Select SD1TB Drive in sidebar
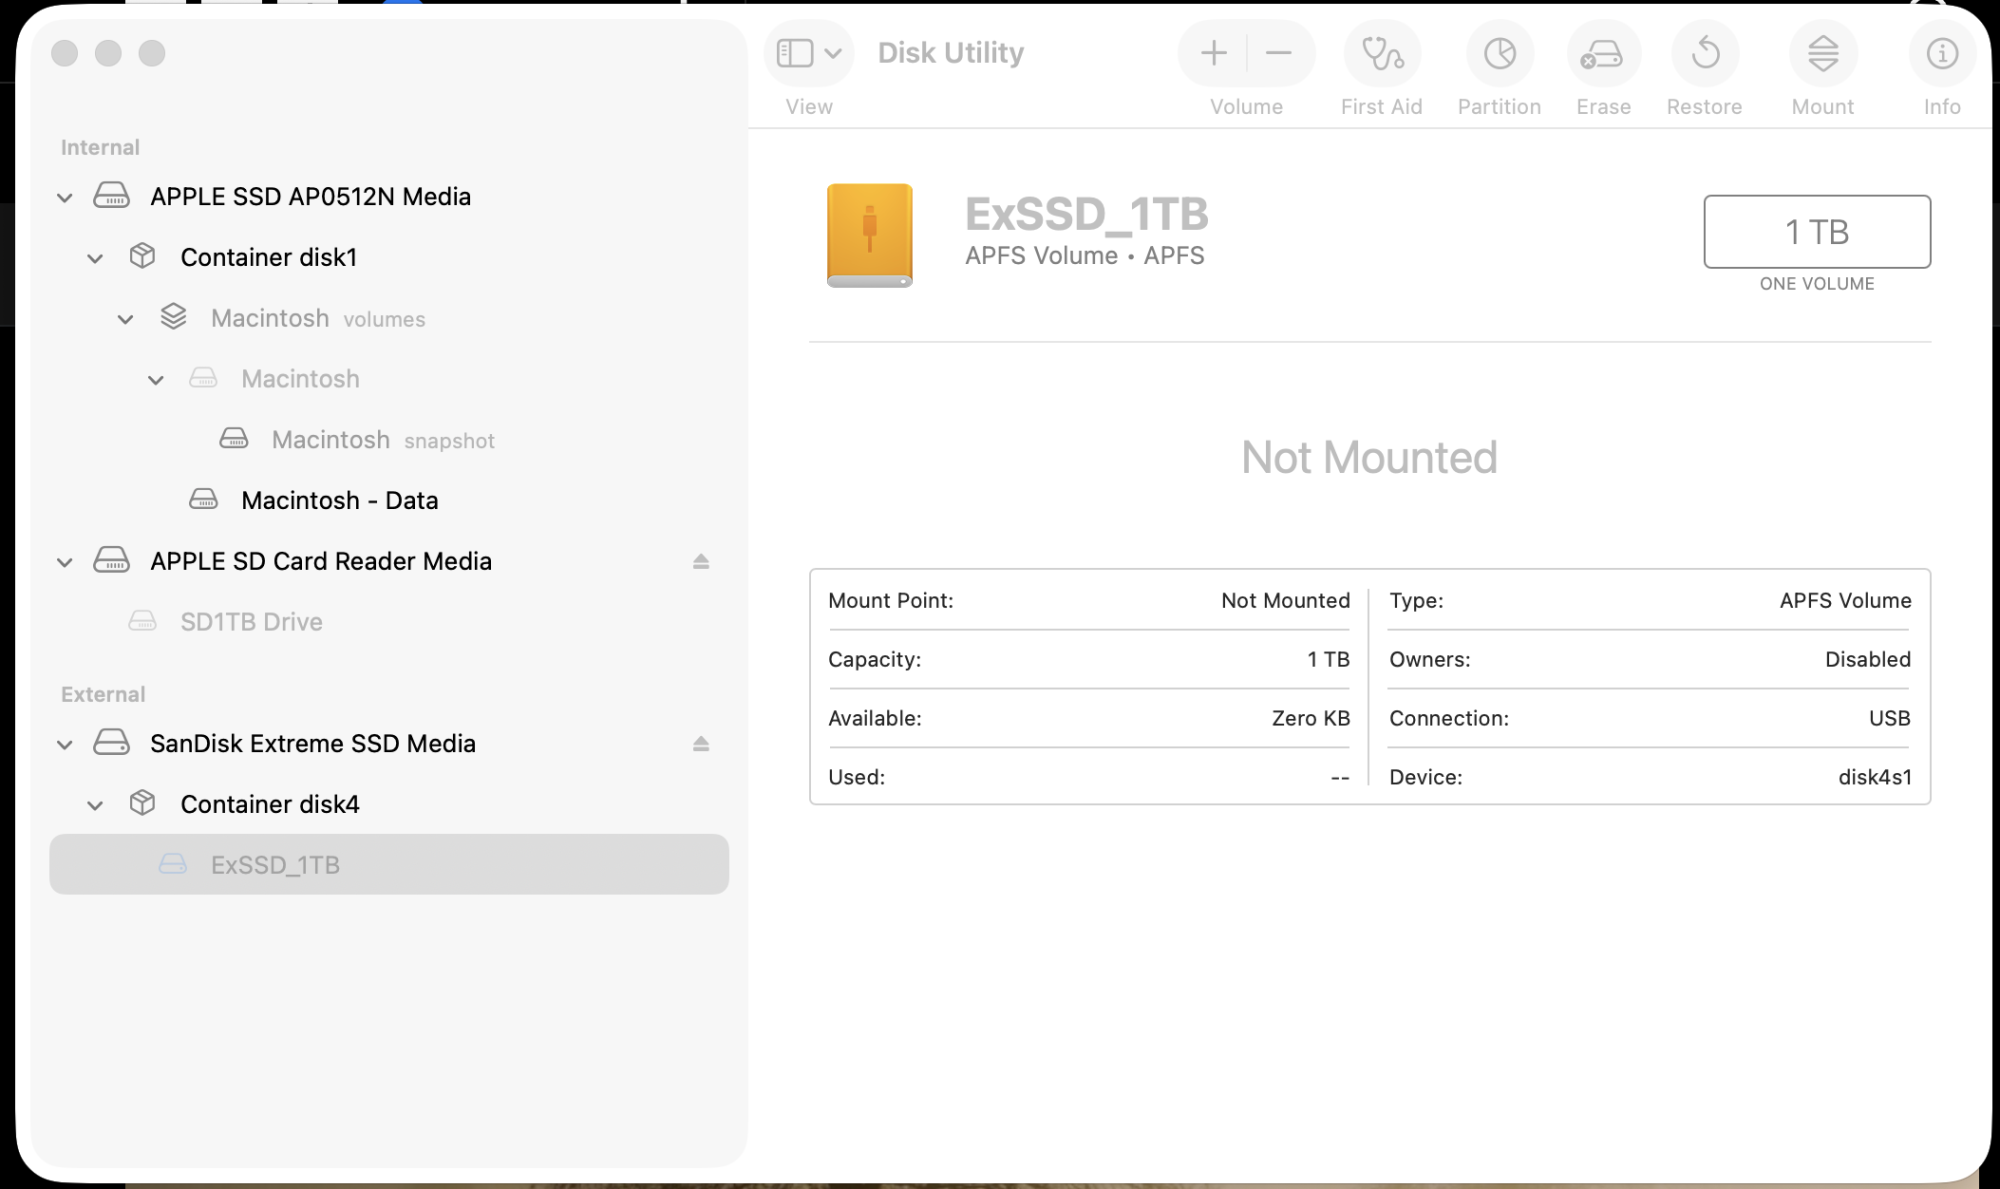This screenshot has width=2000, height=1189. tap(251, 622)
